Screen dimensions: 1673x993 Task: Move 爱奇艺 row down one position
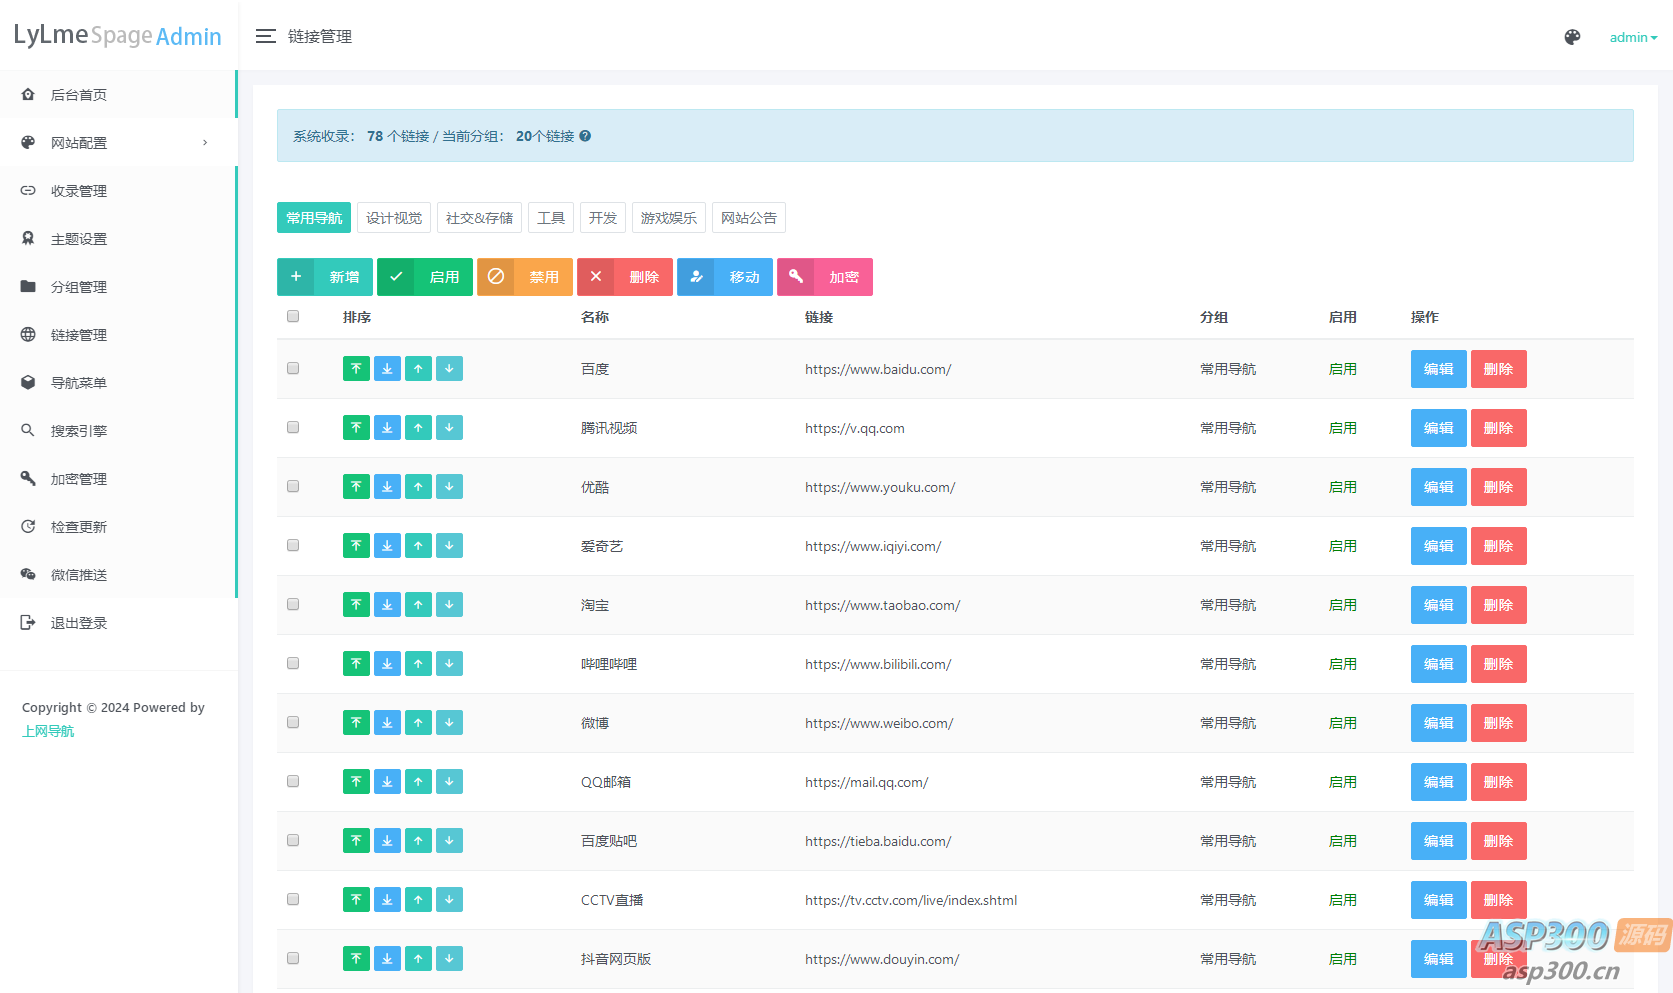pos(449,546)
